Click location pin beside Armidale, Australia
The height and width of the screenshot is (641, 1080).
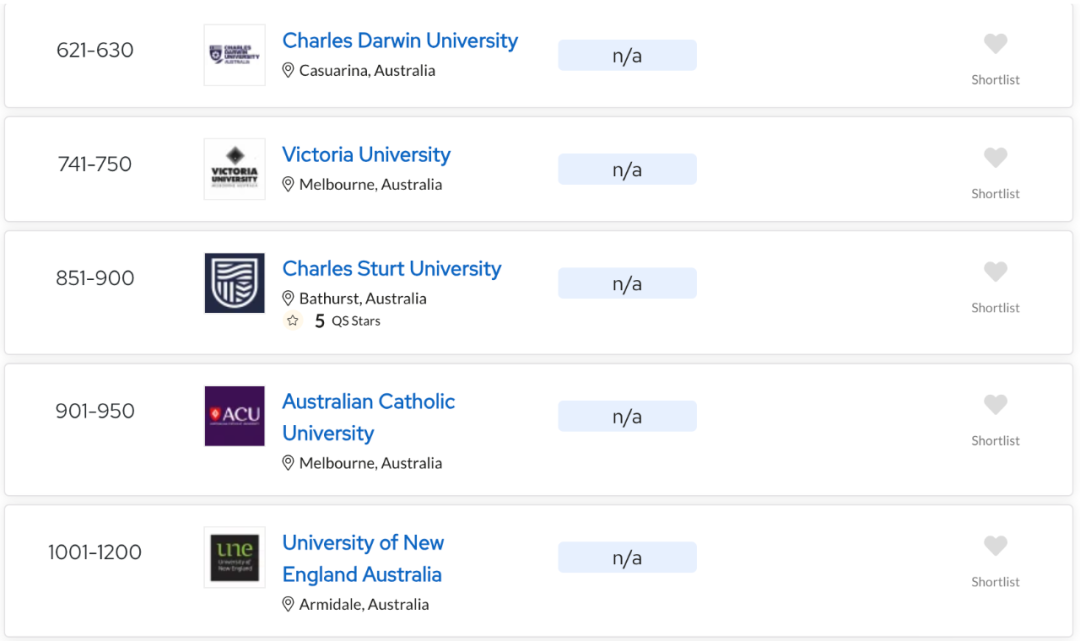pos(288,604)
